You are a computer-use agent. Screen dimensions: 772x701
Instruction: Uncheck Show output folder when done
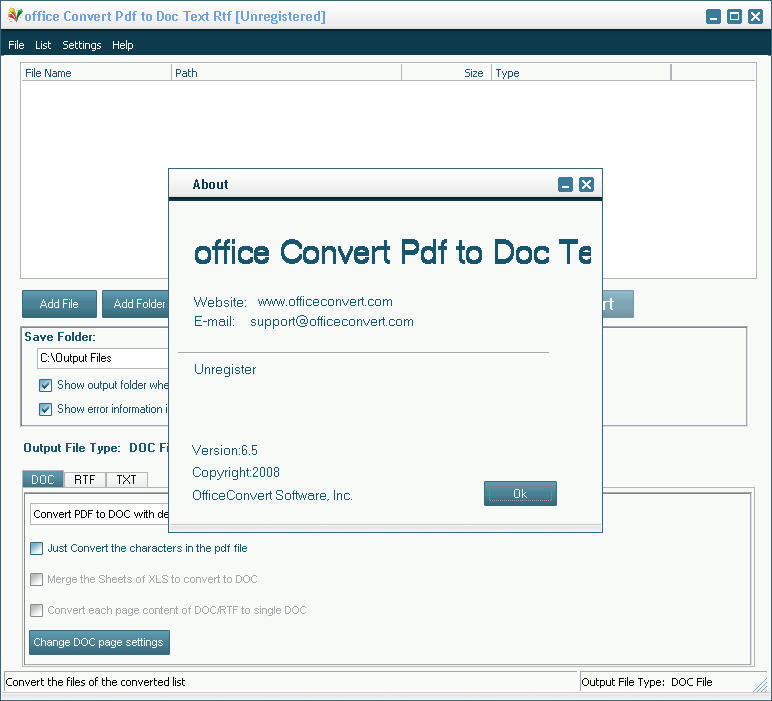click(45, 385)
